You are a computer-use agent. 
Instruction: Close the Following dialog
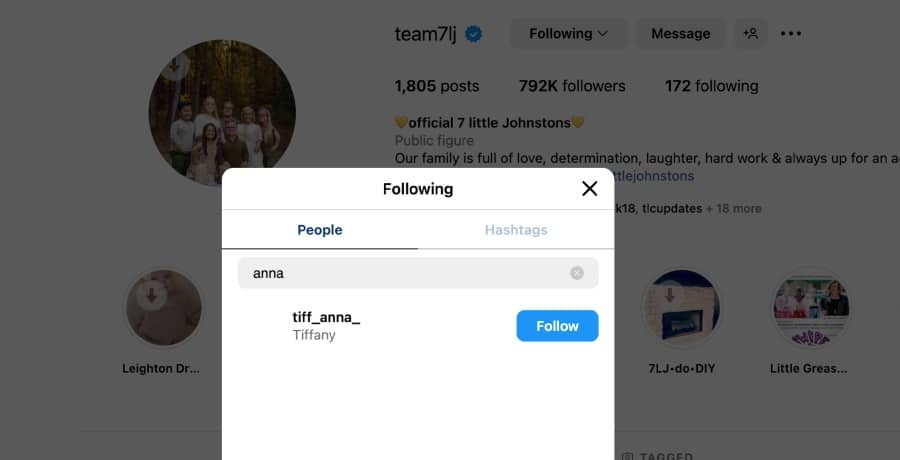pos(589,189)
